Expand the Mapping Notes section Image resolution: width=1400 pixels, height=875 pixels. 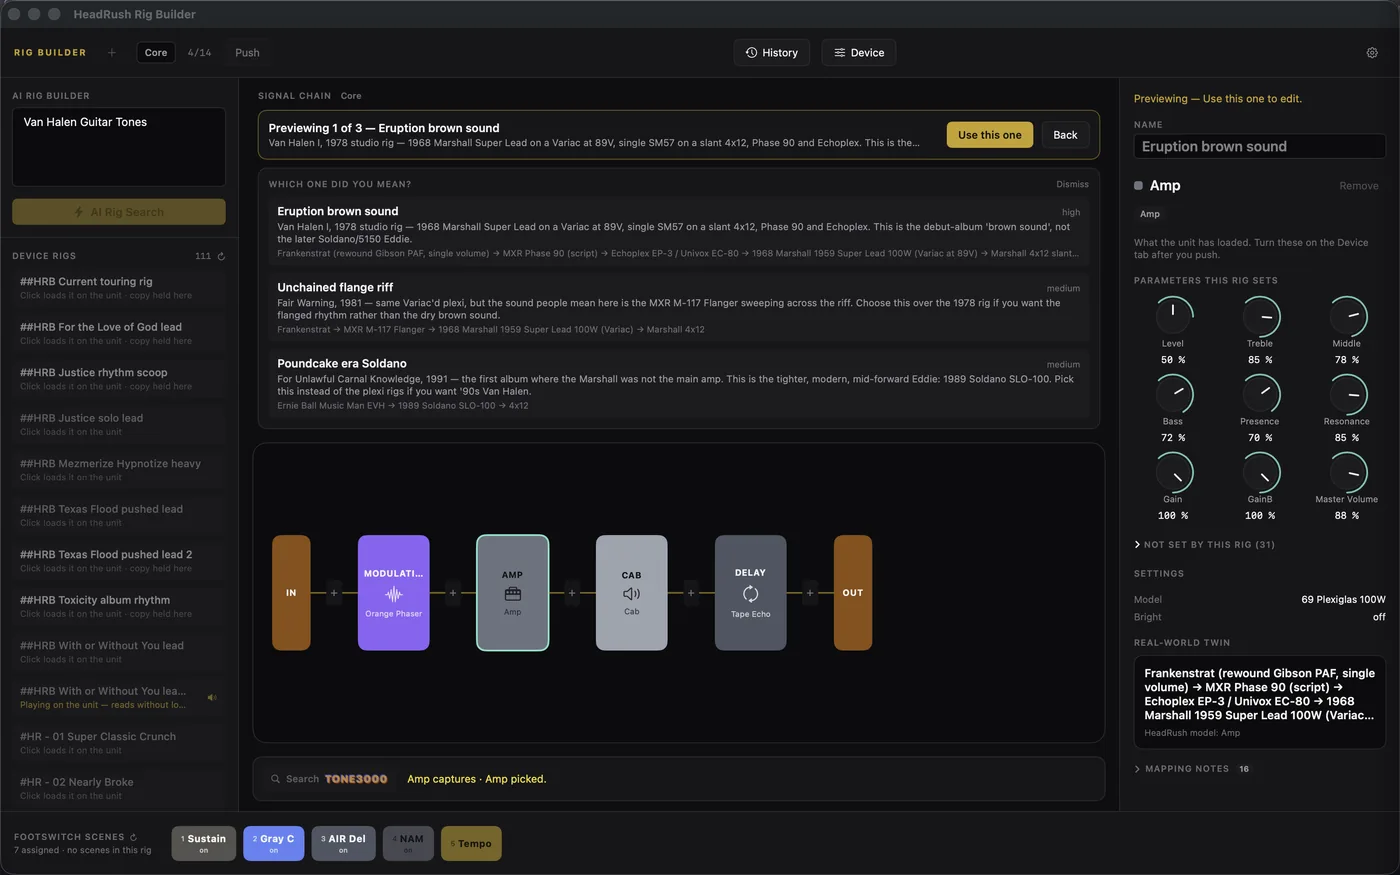[x=1191, y=769]
